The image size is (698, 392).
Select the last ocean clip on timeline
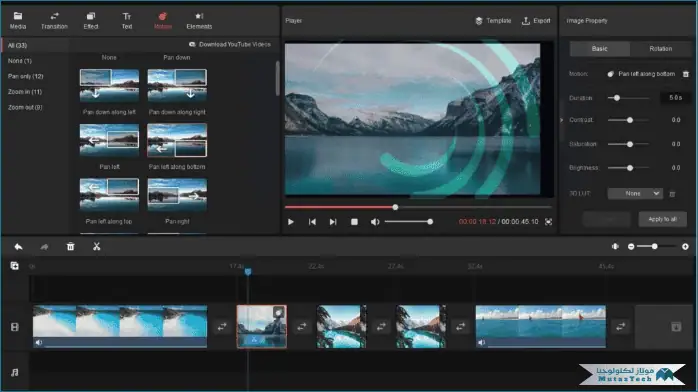pos(540,327)
